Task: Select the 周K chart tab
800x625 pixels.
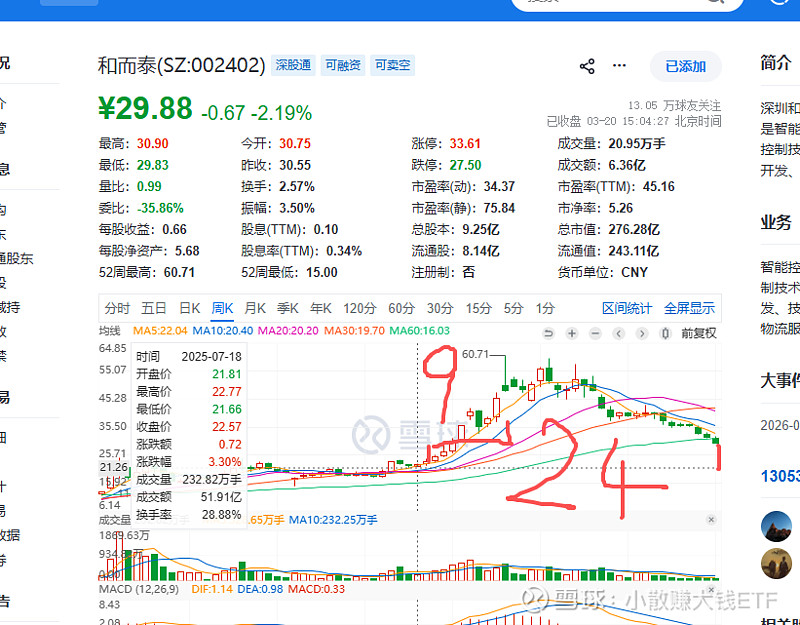Action: pos(222,308)
